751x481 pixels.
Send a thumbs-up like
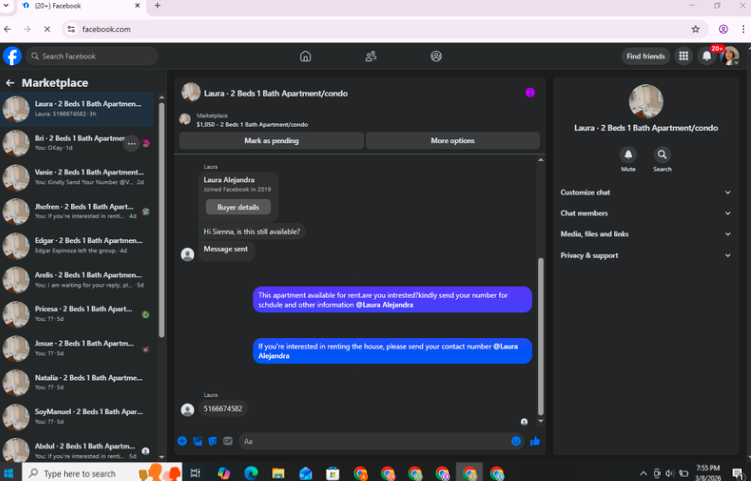[535, 441]
